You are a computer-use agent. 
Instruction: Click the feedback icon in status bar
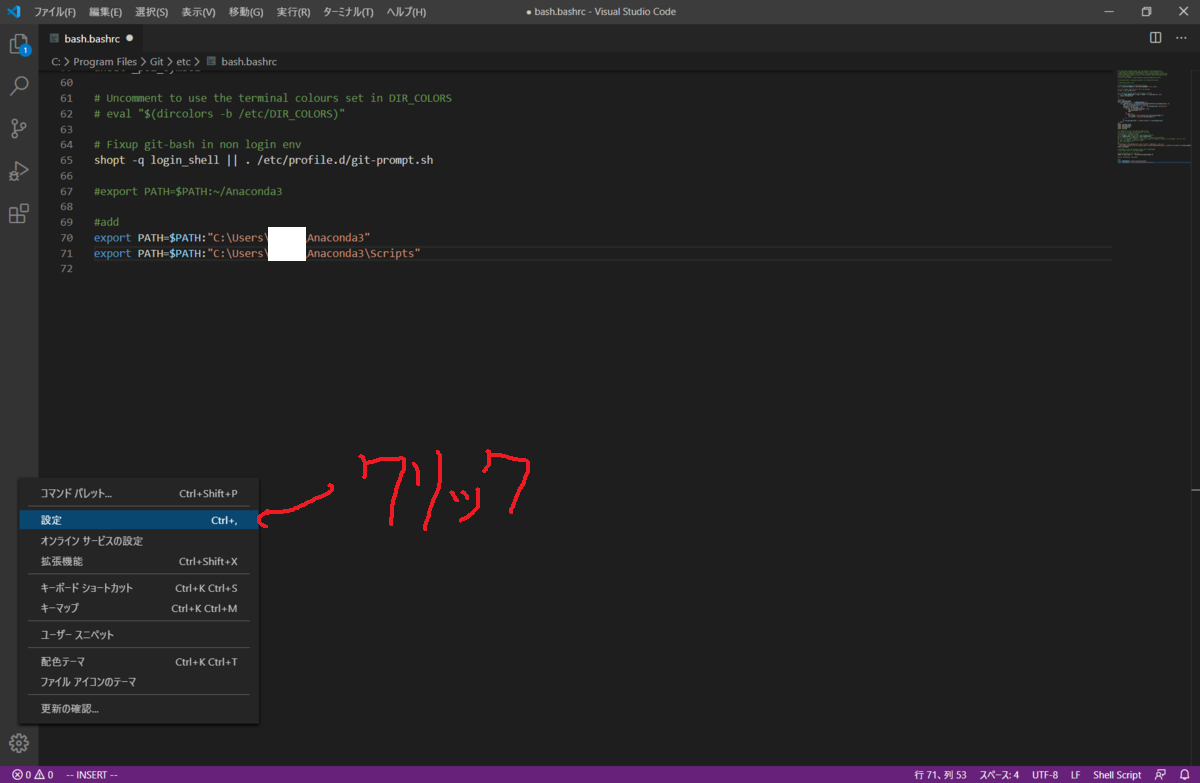pos(1160,775)
